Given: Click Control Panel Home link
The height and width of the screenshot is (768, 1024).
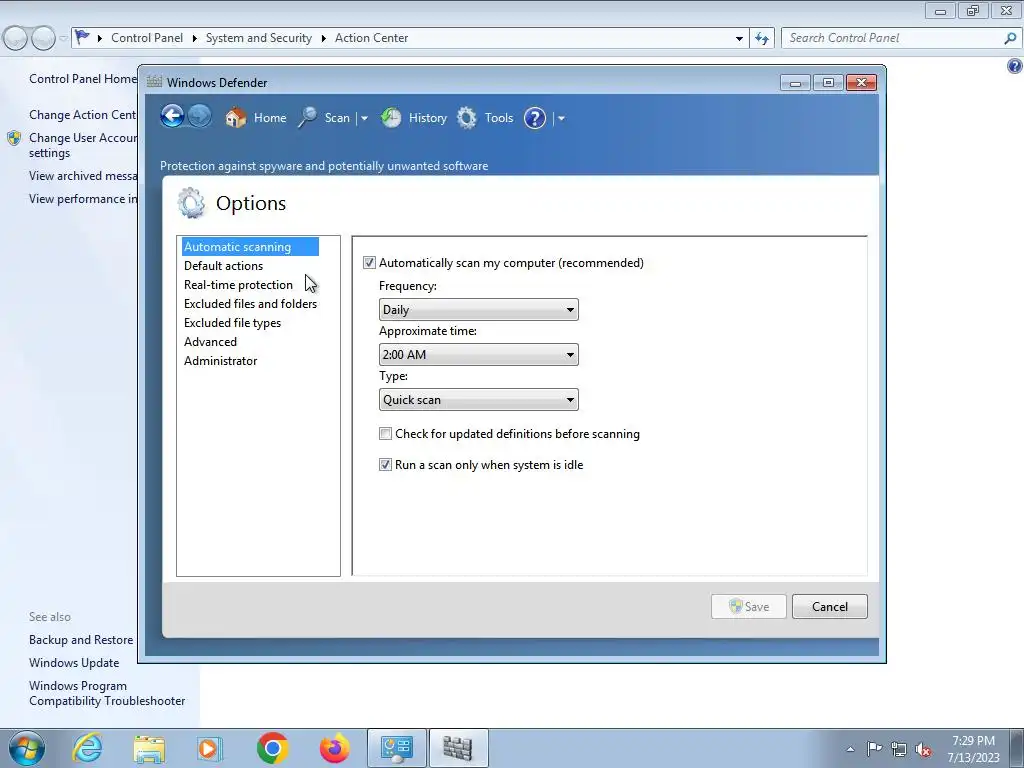Looking at the screenshot, I should tap(83, 79).
